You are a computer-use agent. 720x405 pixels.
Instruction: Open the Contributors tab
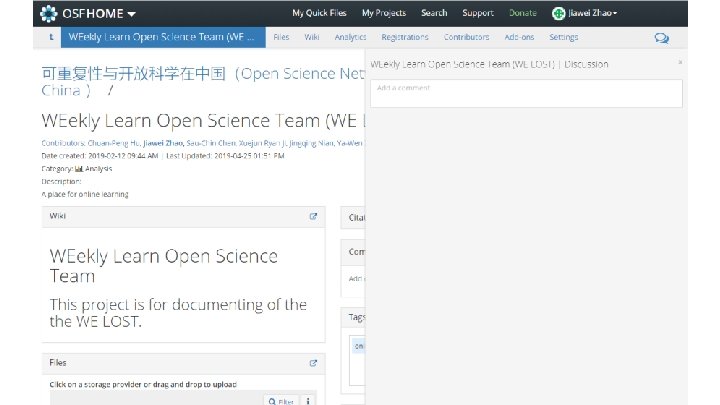point(466,37)
